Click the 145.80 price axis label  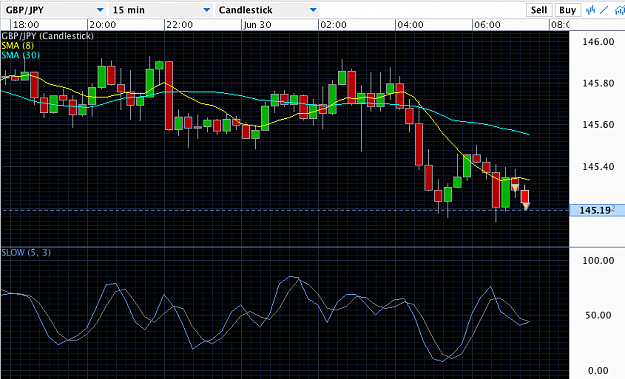pos(598,83)
